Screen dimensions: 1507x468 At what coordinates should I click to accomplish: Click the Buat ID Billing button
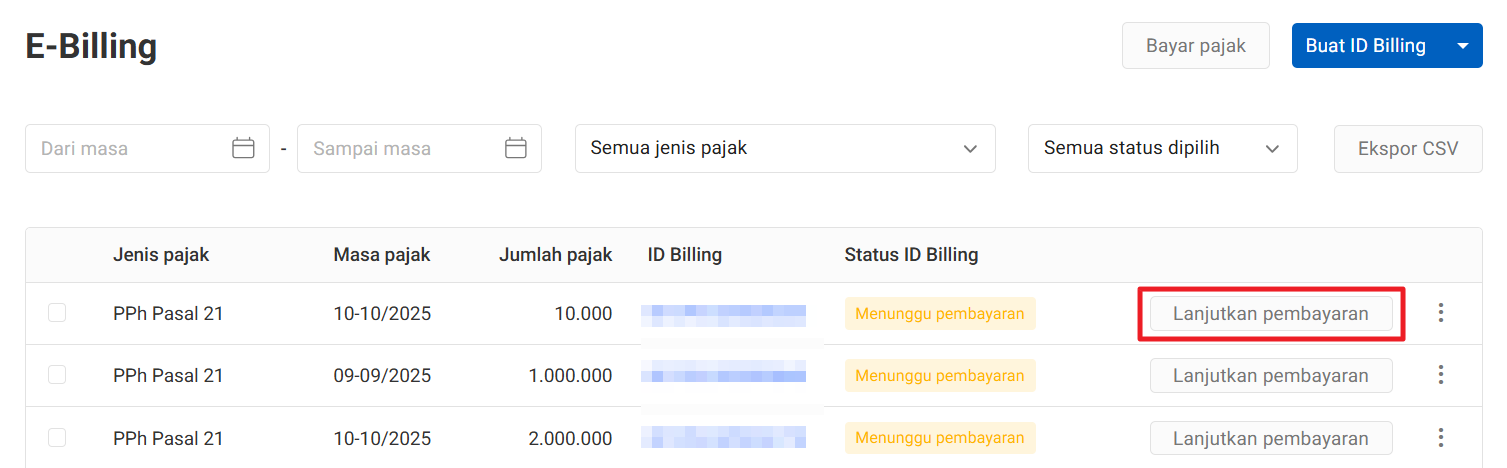click(1365, 46)
